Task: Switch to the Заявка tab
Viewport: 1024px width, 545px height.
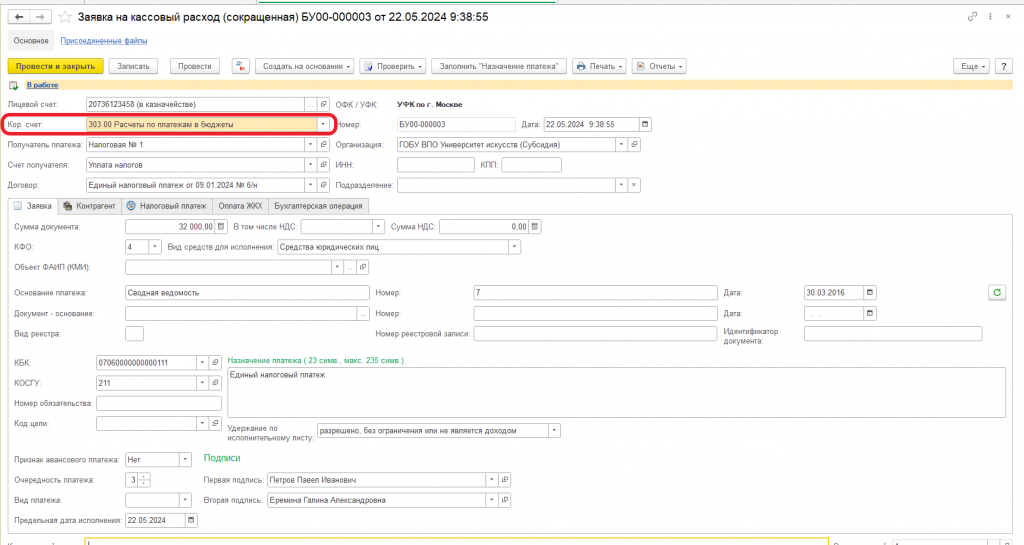Action: point(33,206)
